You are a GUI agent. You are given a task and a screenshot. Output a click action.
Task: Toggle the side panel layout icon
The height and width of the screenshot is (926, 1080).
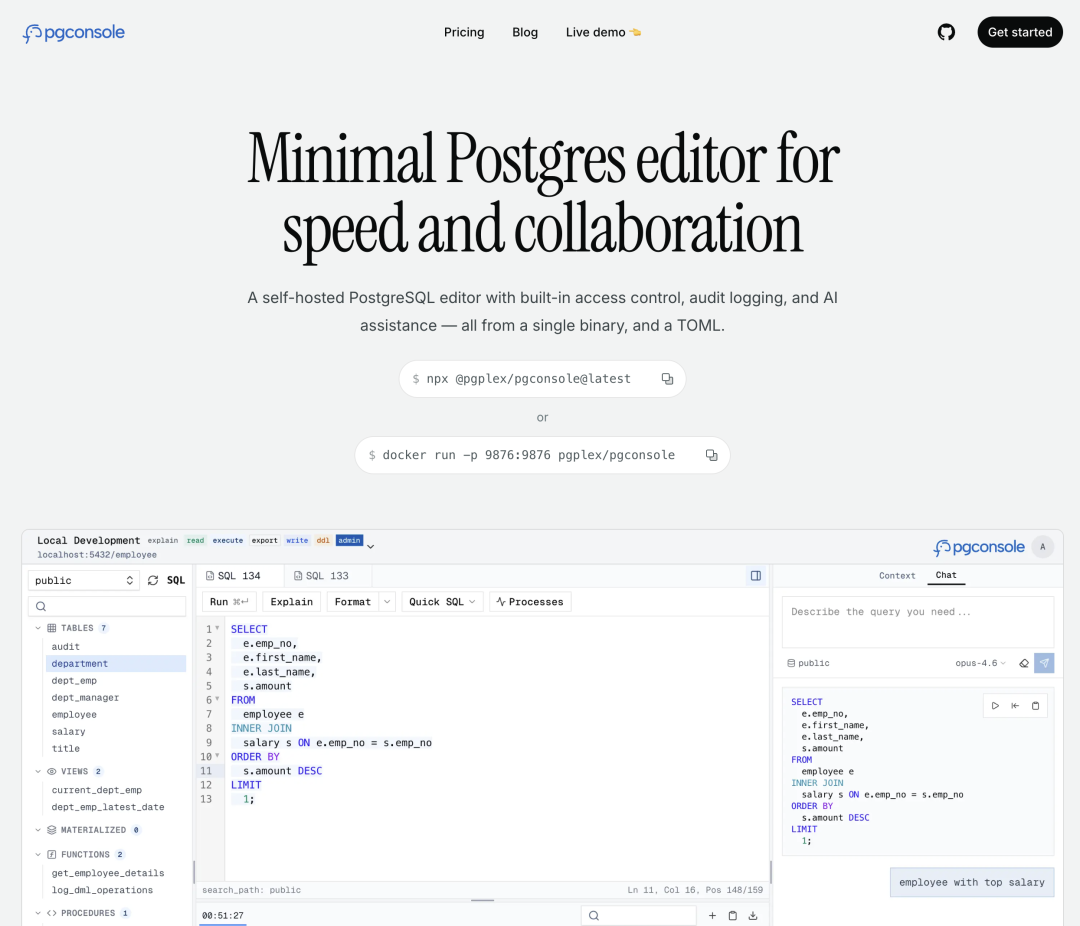756,576
